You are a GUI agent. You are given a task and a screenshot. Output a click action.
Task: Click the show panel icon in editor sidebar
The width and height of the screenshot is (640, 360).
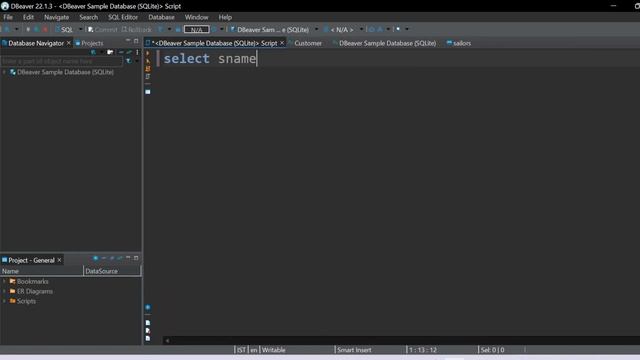(x=148, y=92)
